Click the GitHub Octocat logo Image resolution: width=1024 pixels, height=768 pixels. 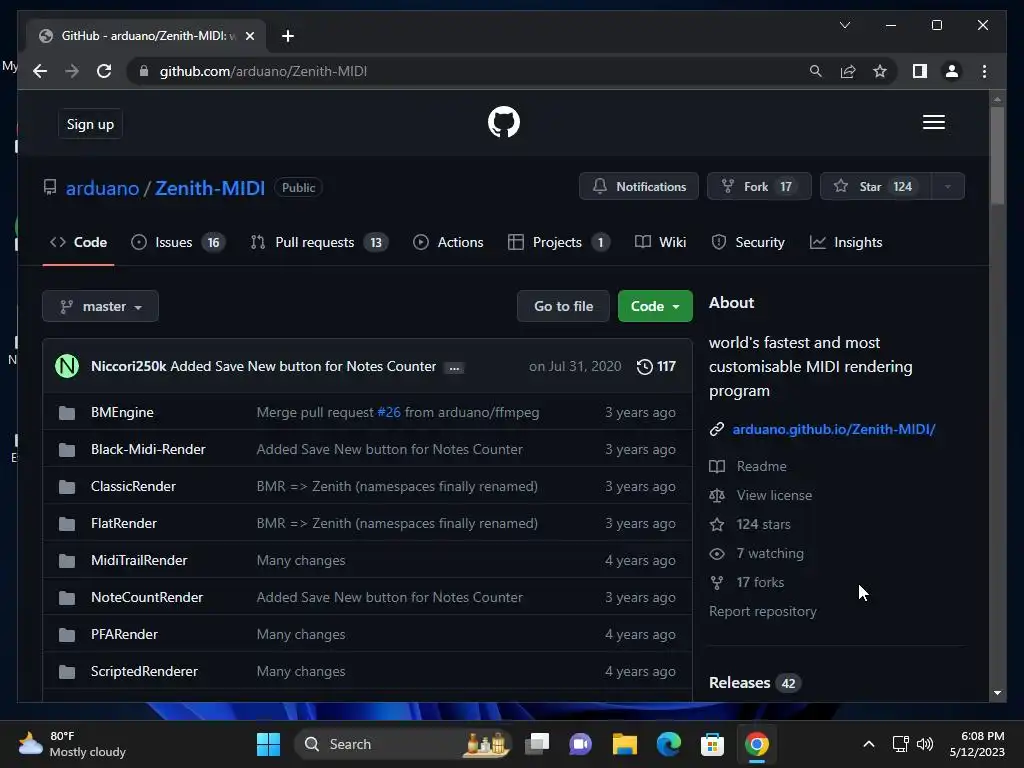pos(504,122)
